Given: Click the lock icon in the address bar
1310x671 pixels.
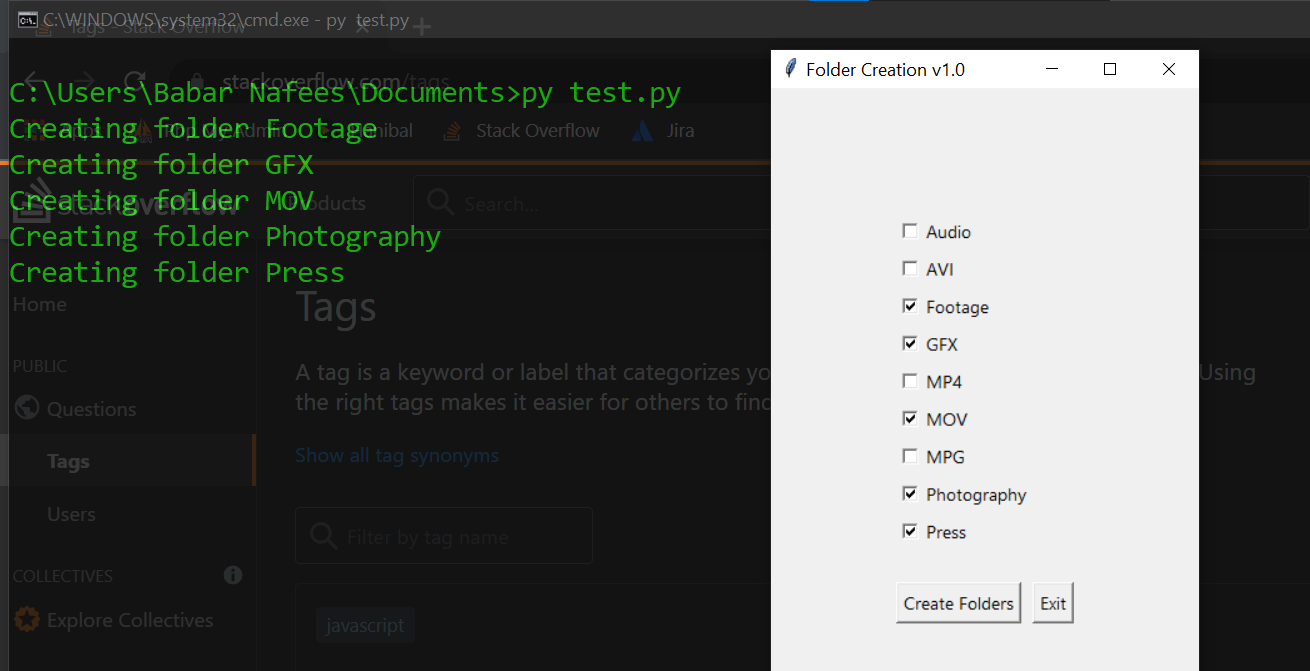Looking at the screenshot, I should coord(198,81).
